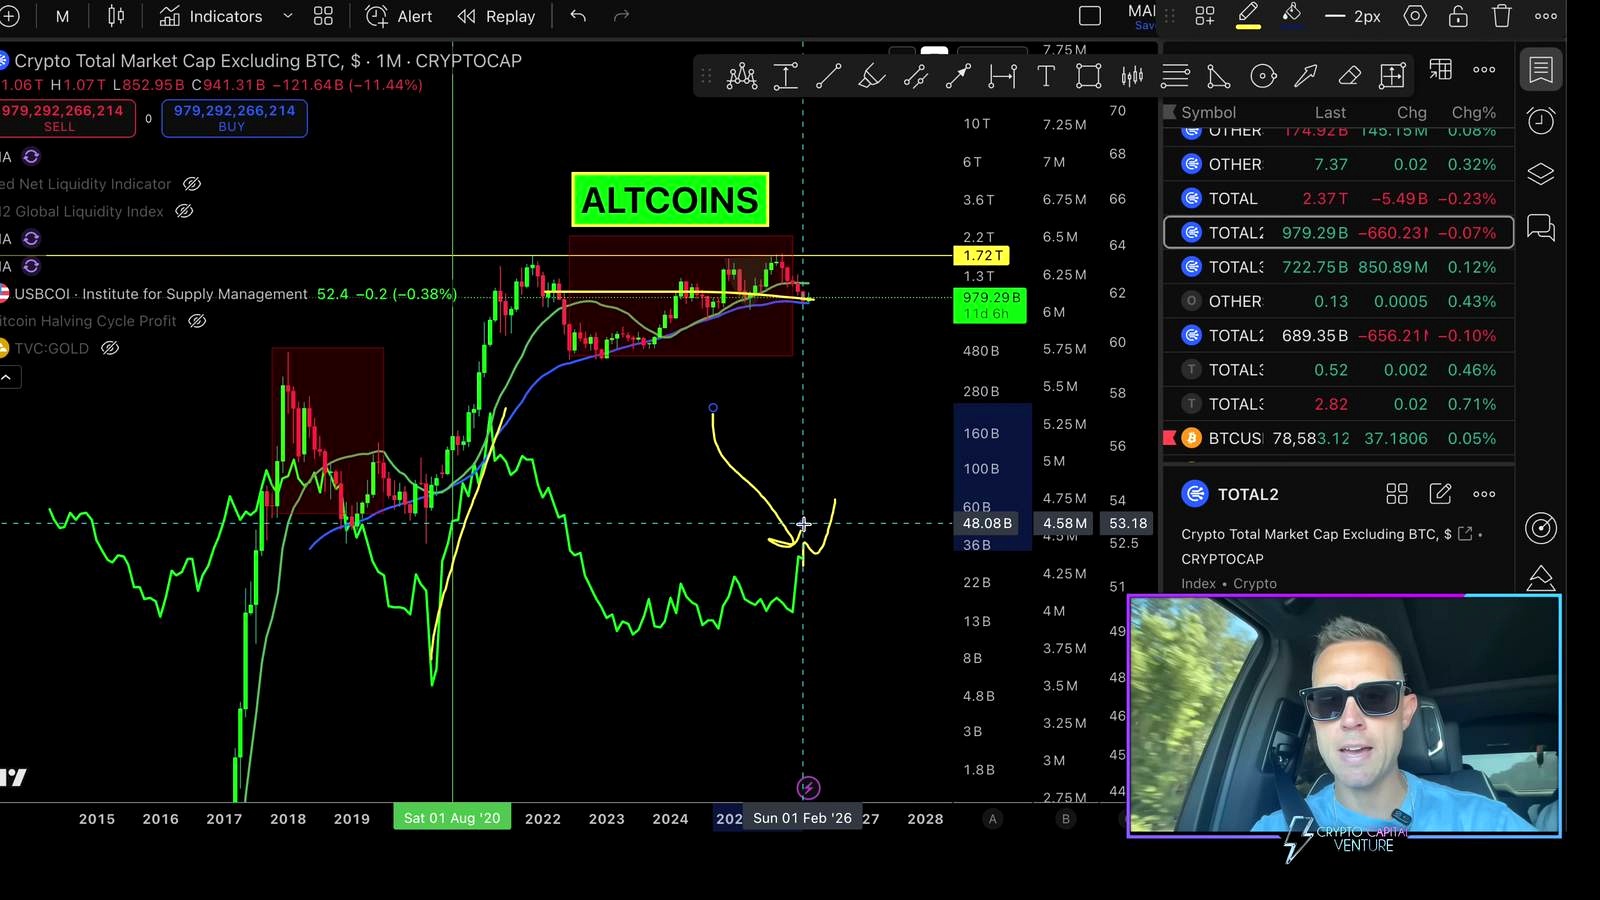Select the highlighter brush tool
Image resolution: width=1600 pixels, height=900 pixels.
pos(872,76)
